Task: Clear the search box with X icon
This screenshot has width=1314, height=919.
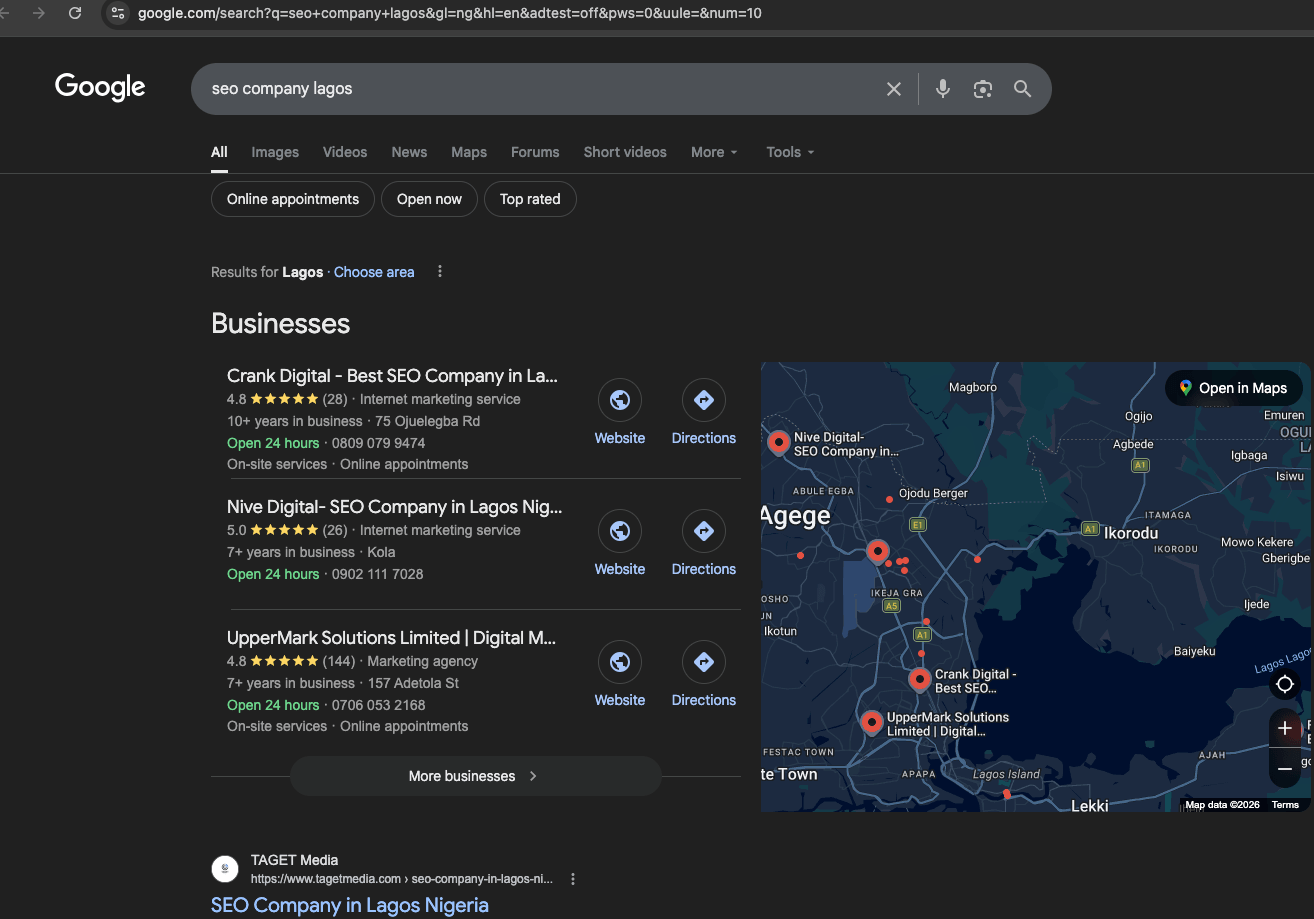Action: (894, 89)
